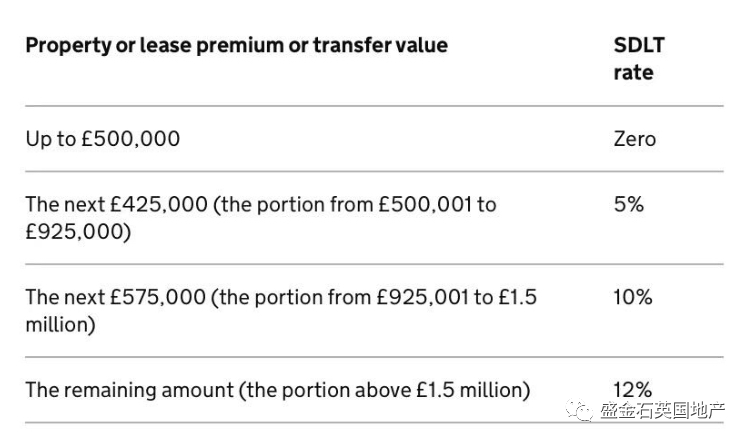Screen dimensions: 750x443
Task: Select the 'SDLT rate' column header
Action: pyautogui.click(x=639, y=59)
